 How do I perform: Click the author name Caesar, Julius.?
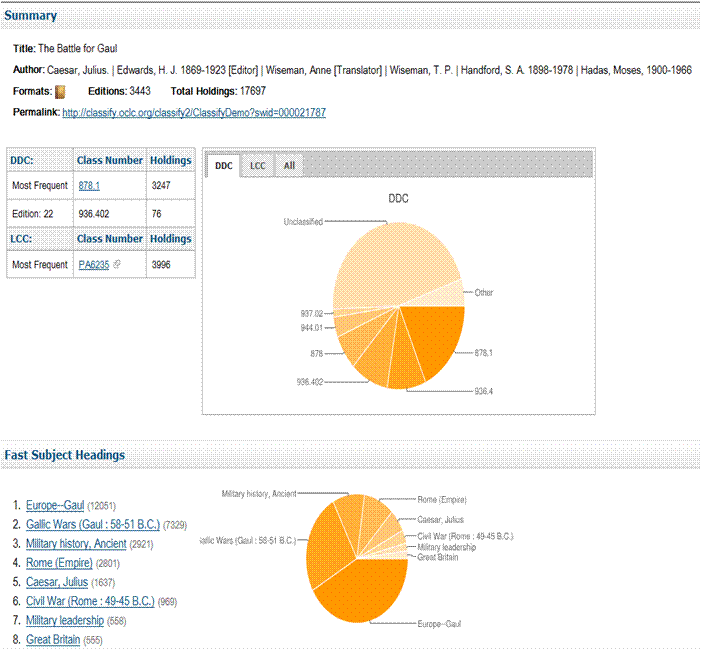point(78,70)
